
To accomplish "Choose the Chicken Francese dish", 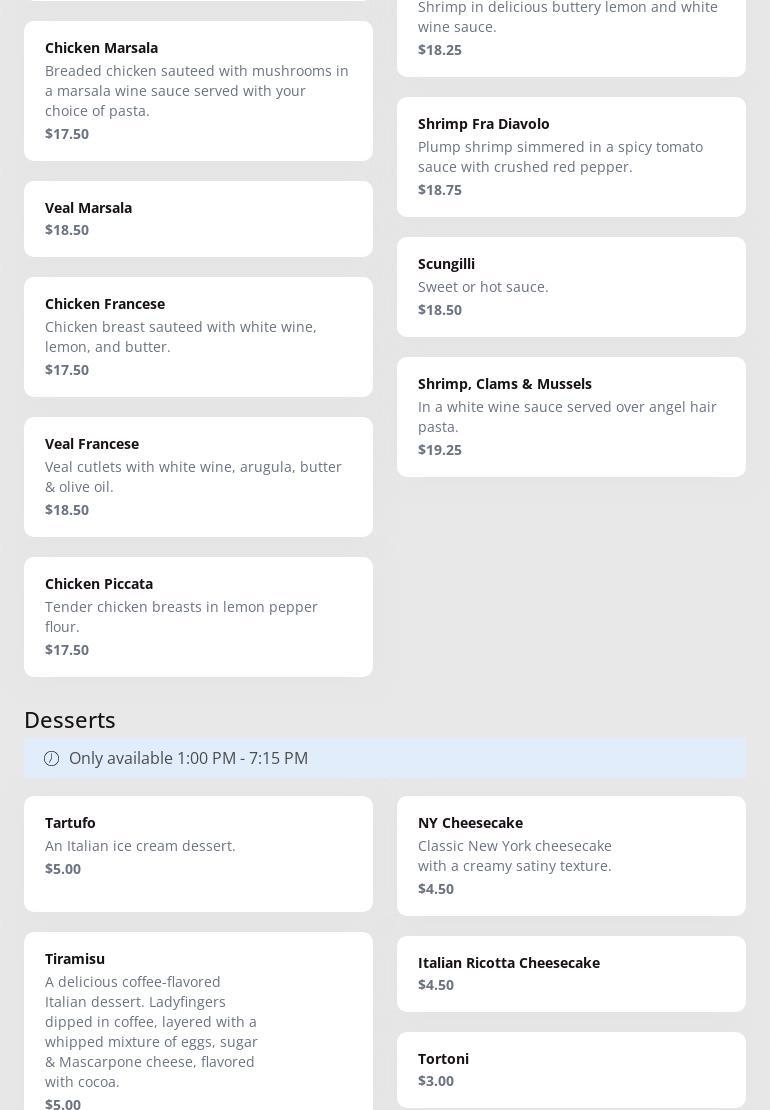I will tap(198, 336).
